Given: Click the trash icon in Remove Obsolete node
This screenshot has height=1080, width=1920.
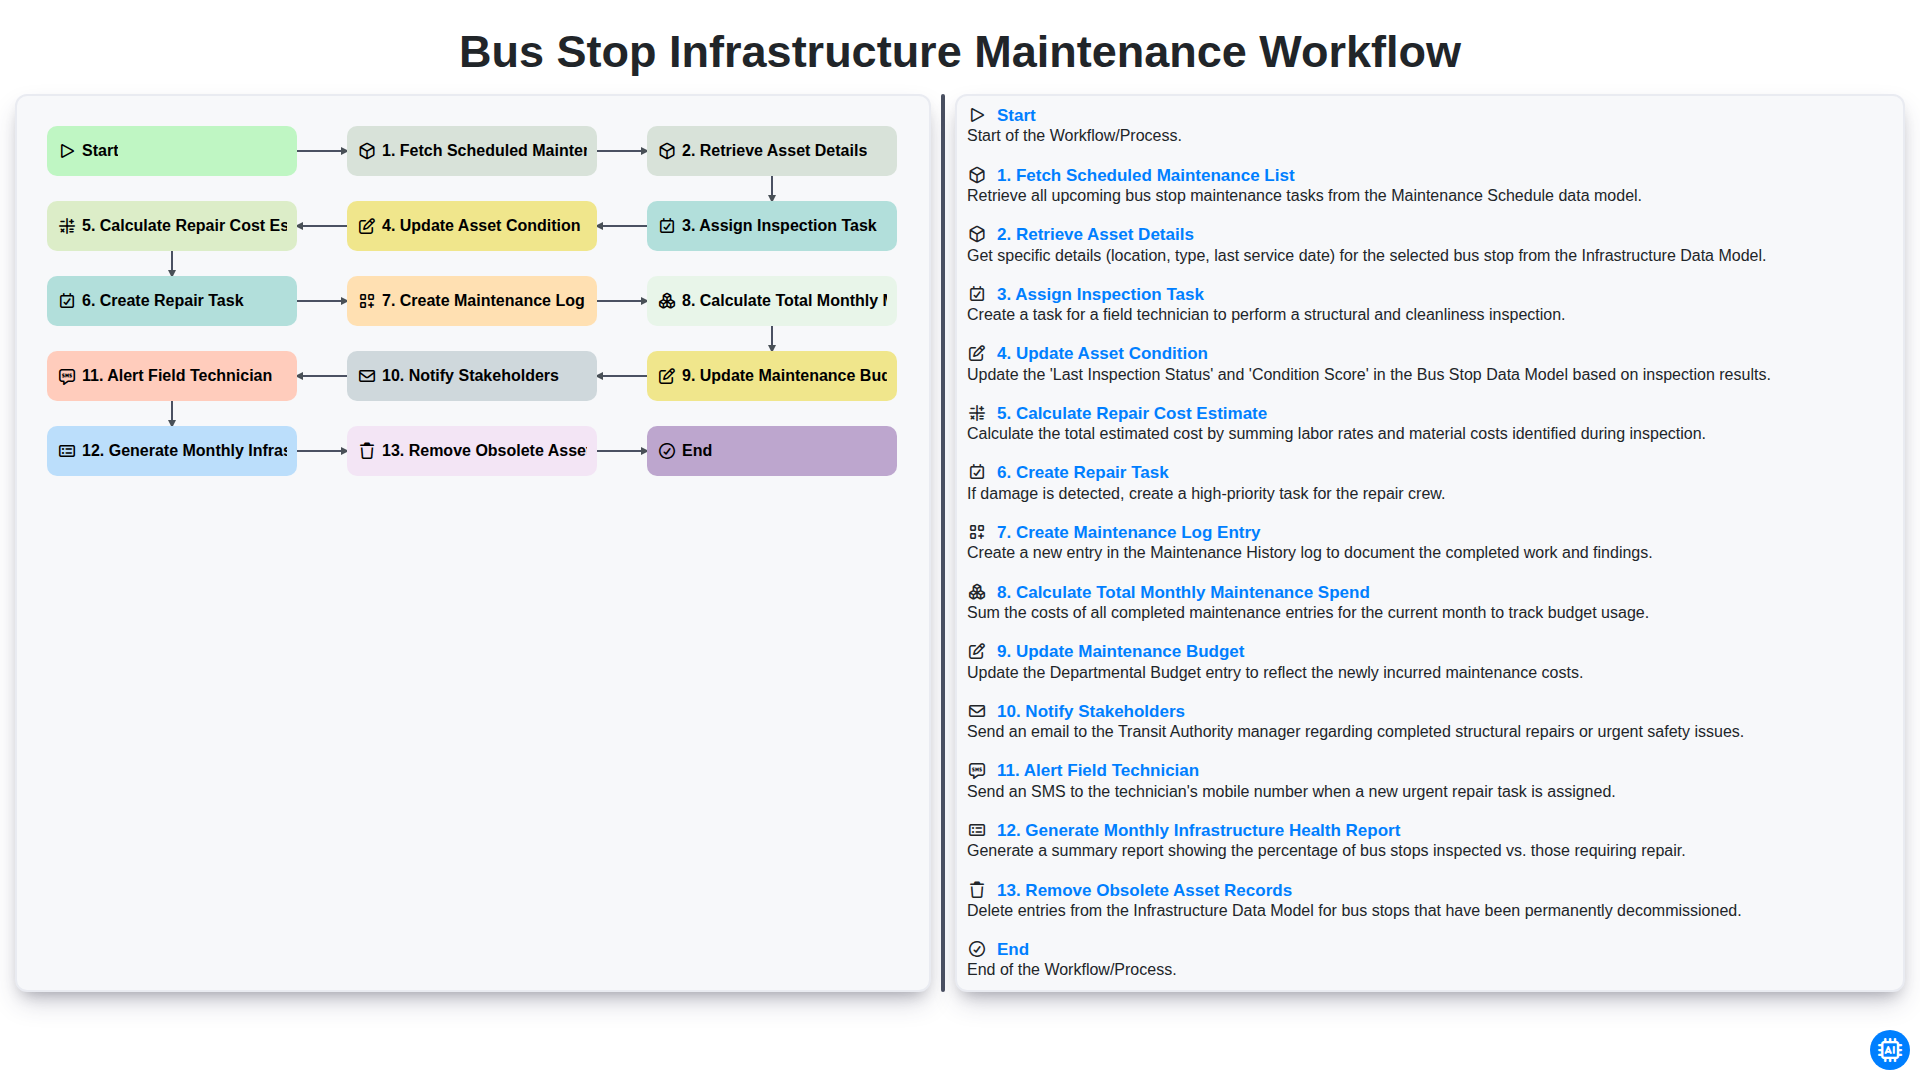Looking at the screenshot, I should tap(367, 451).
